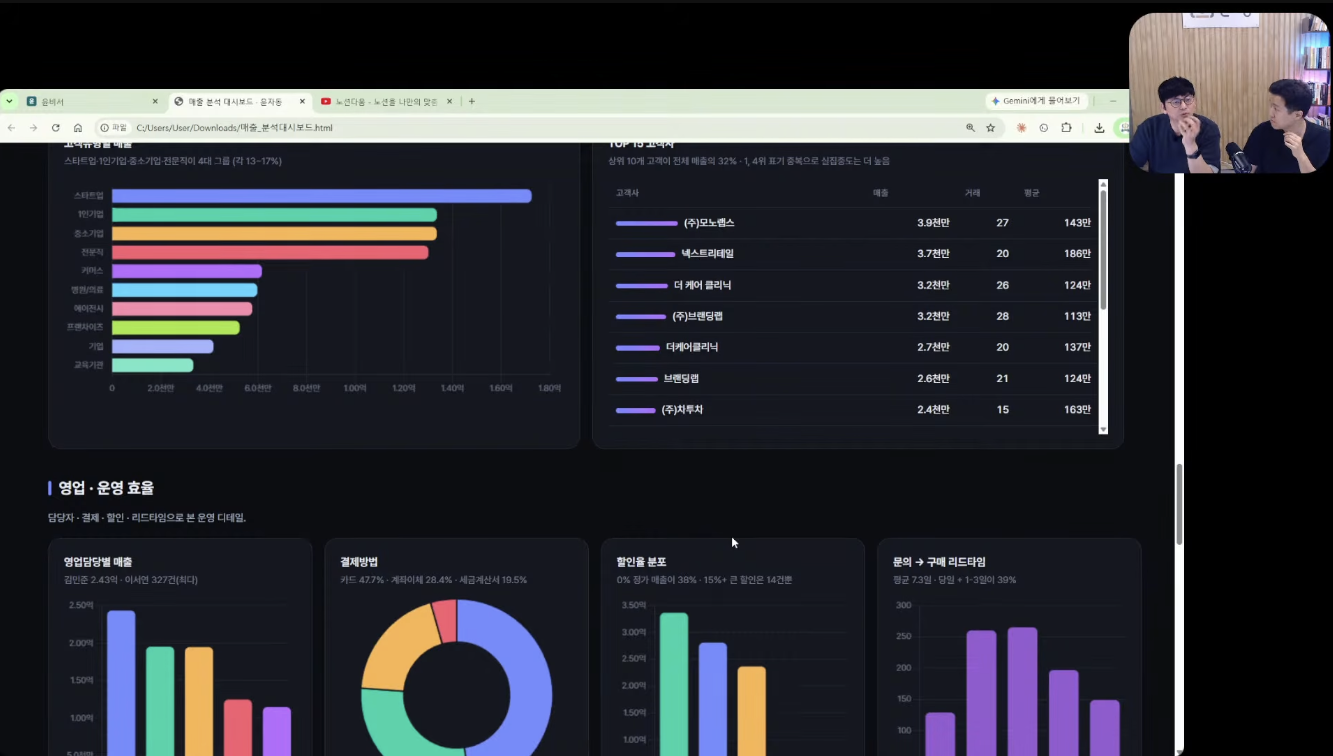Select the 더케어클리닉 customer name
Screen dimensions: 1333x756
[x=692, y=347]
